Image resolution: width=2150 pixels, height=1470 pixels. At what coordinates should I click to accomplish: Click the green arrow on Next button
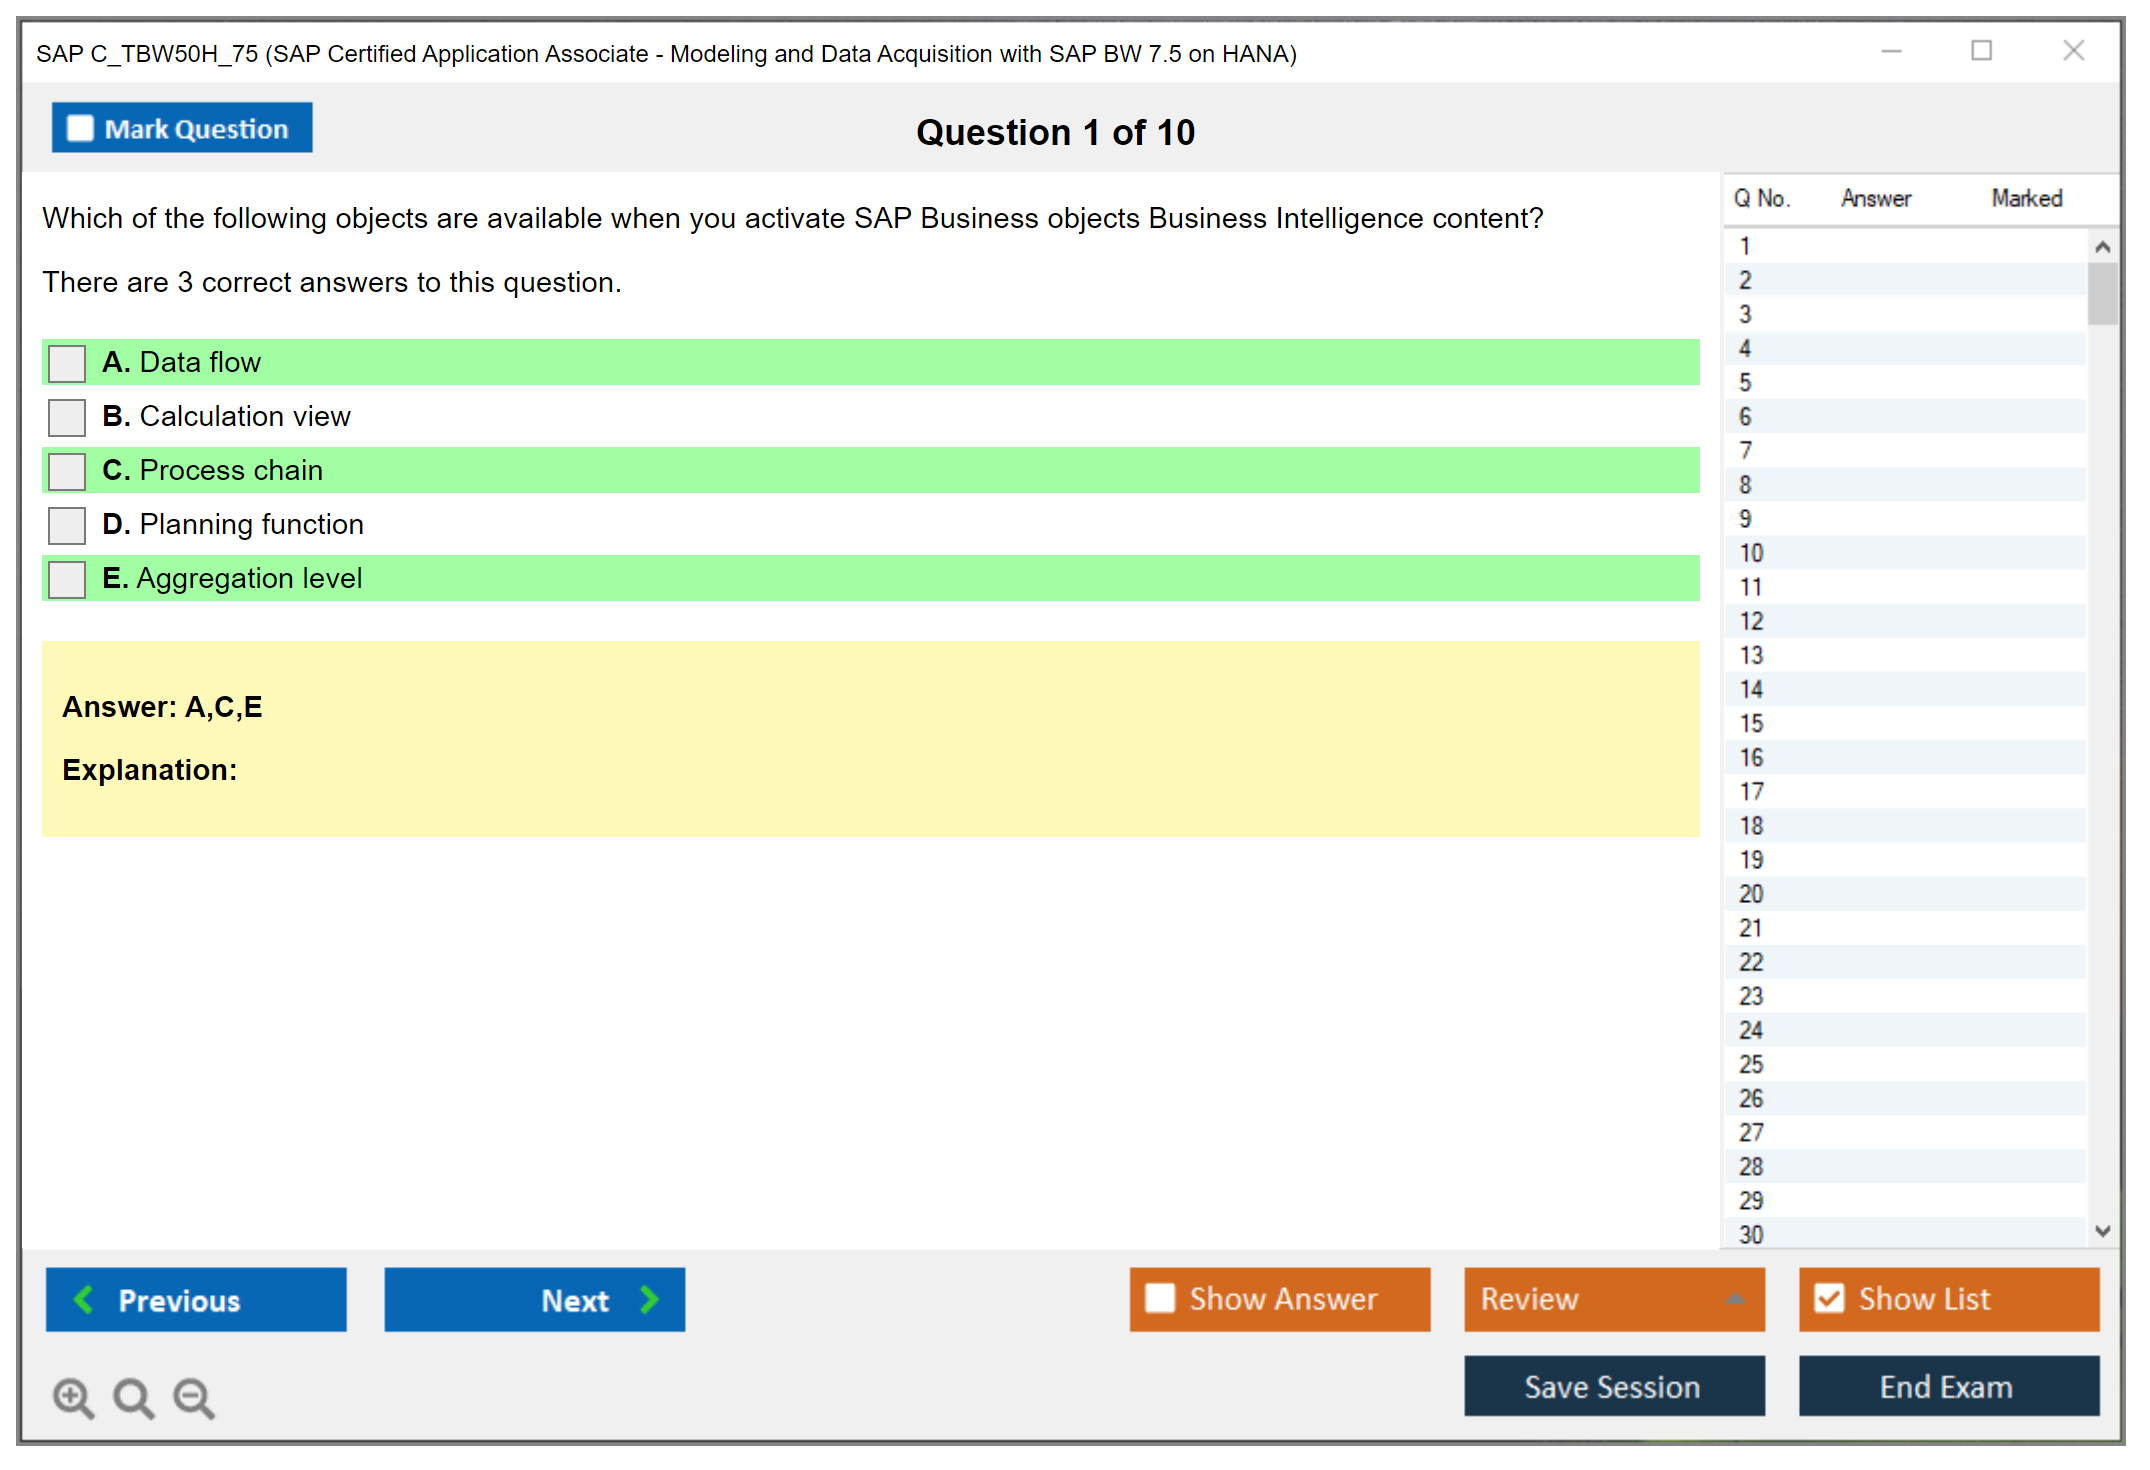coord(649,1299)
